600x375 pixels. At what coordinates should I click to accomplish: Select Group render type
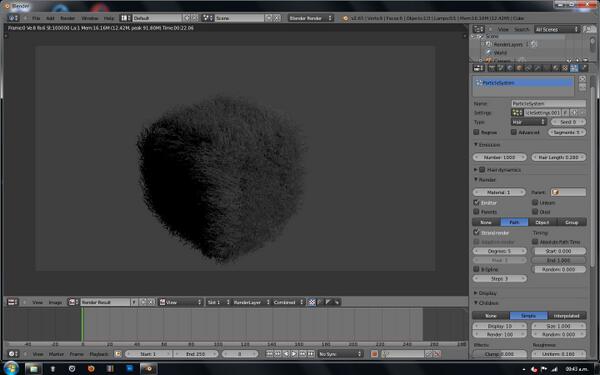pos(571,222)
